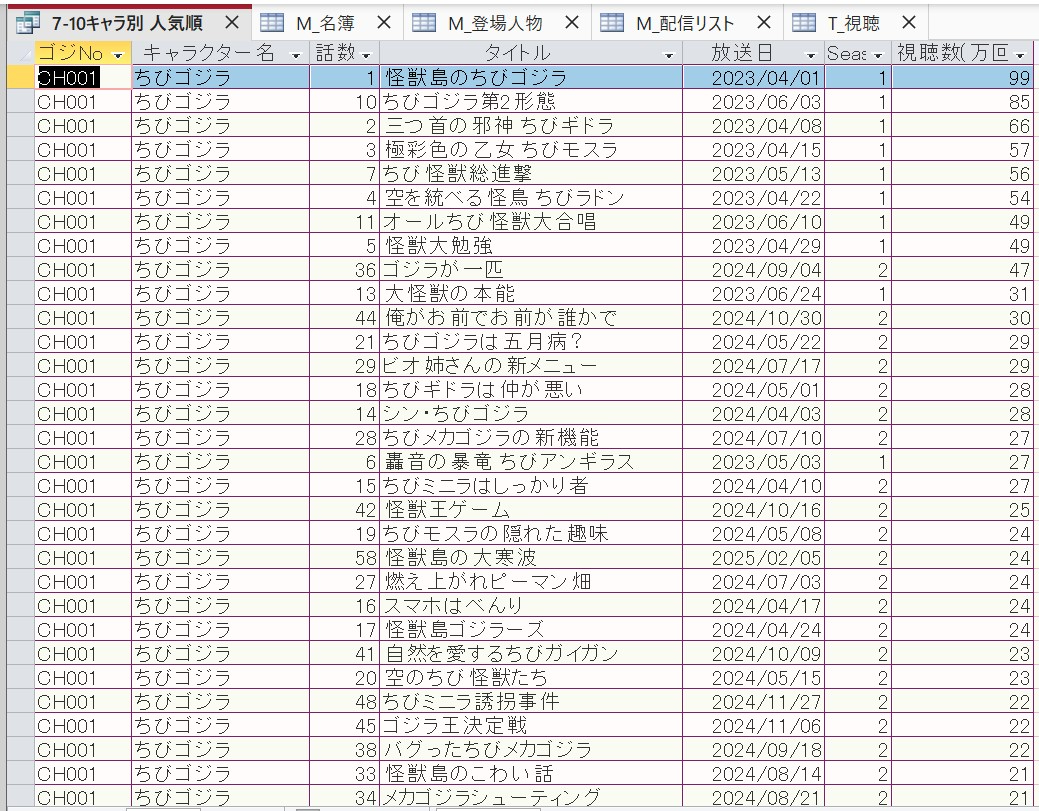Click the title cell 怪獣島のこわい話
This screenshot has width=1039, height=811.
point(531,774)
